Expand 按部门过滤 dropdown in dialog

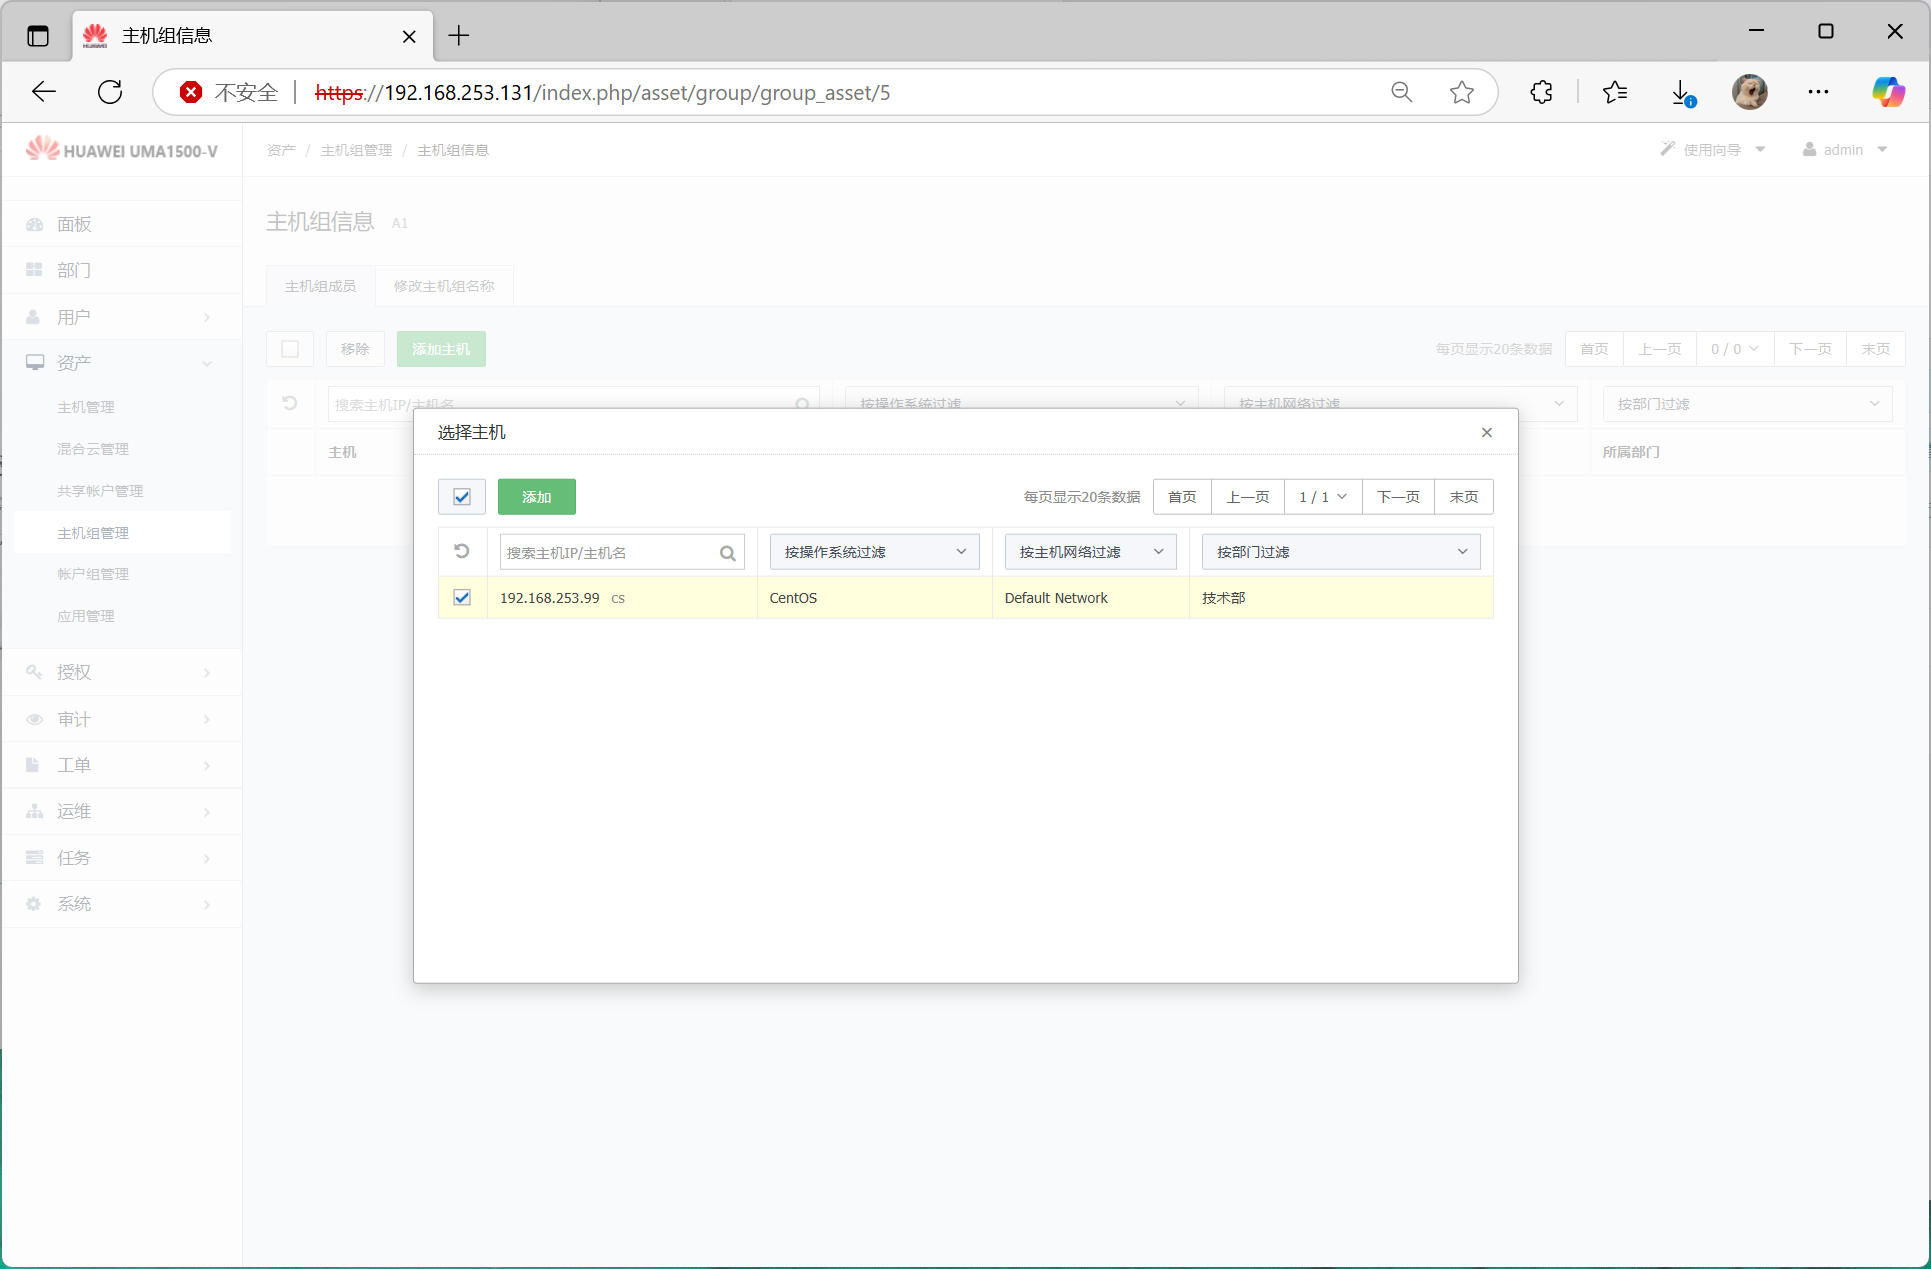[x=1340, y=552]
